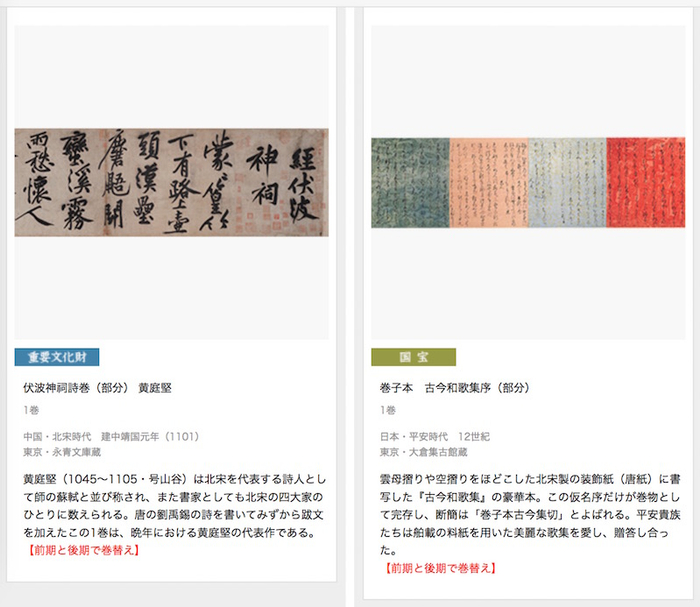Click the green 国宝 badge

[413, 357]
